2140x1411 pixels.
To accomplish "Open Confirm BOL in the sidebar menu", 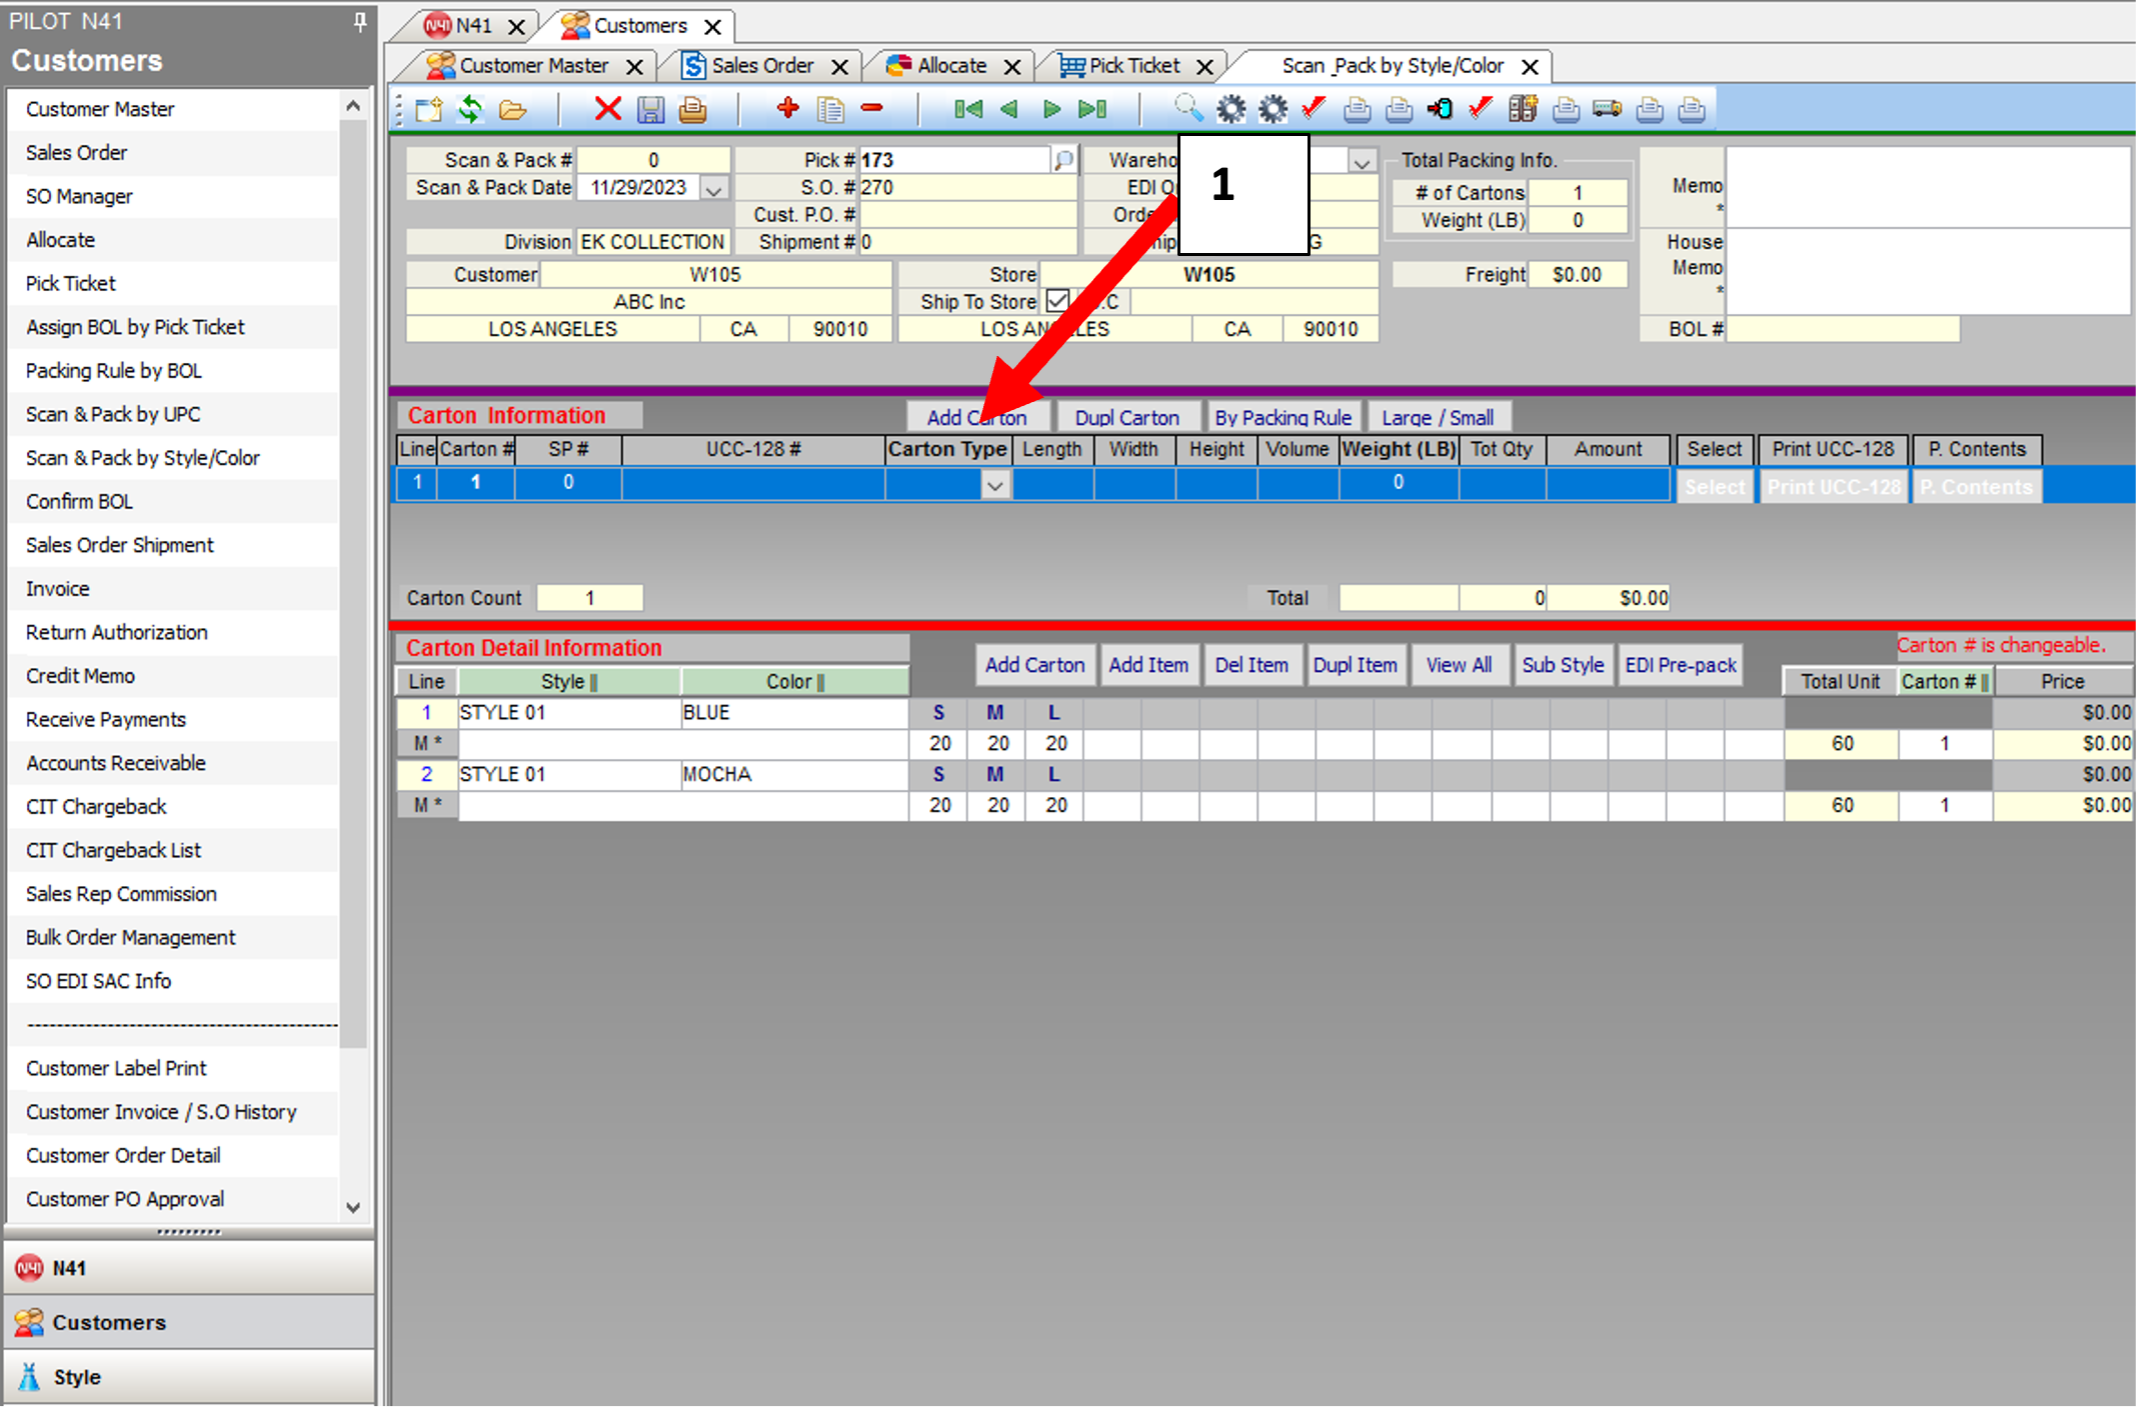I will pyautogui.click(x=79, y=501).
